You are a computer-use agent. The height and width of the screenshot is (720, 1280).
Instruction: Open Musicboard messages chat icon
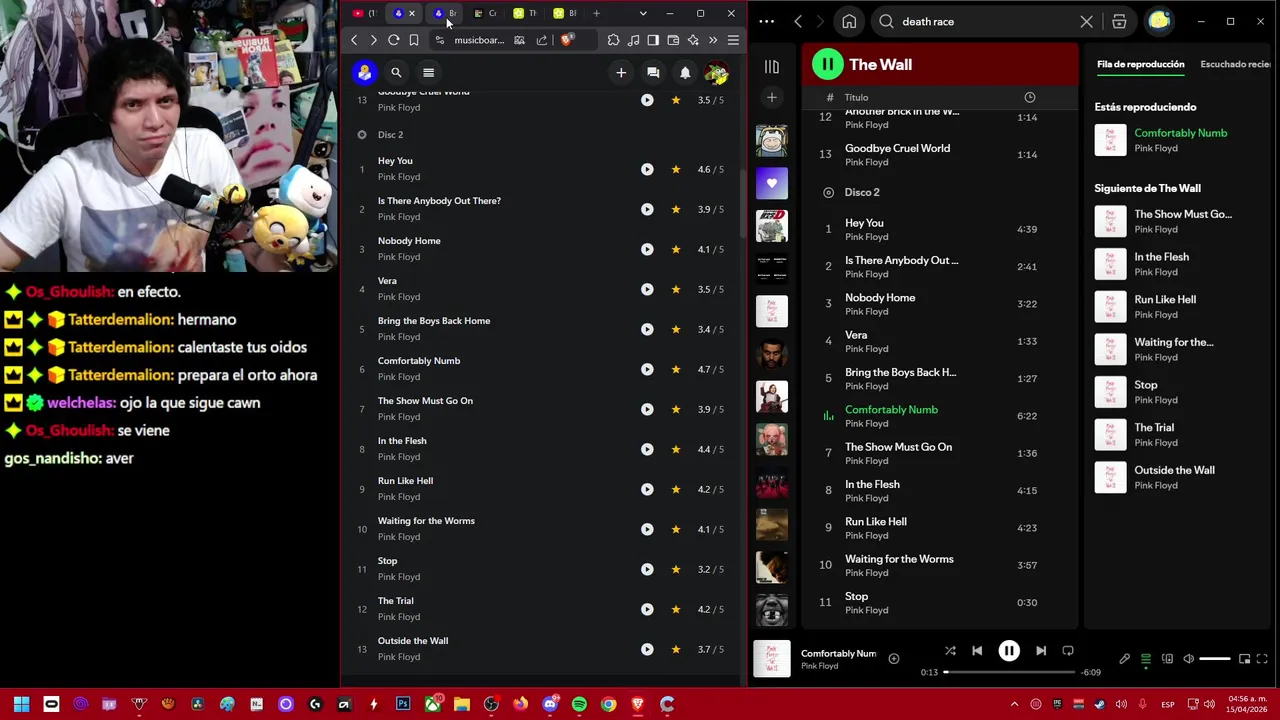[653, 72]
